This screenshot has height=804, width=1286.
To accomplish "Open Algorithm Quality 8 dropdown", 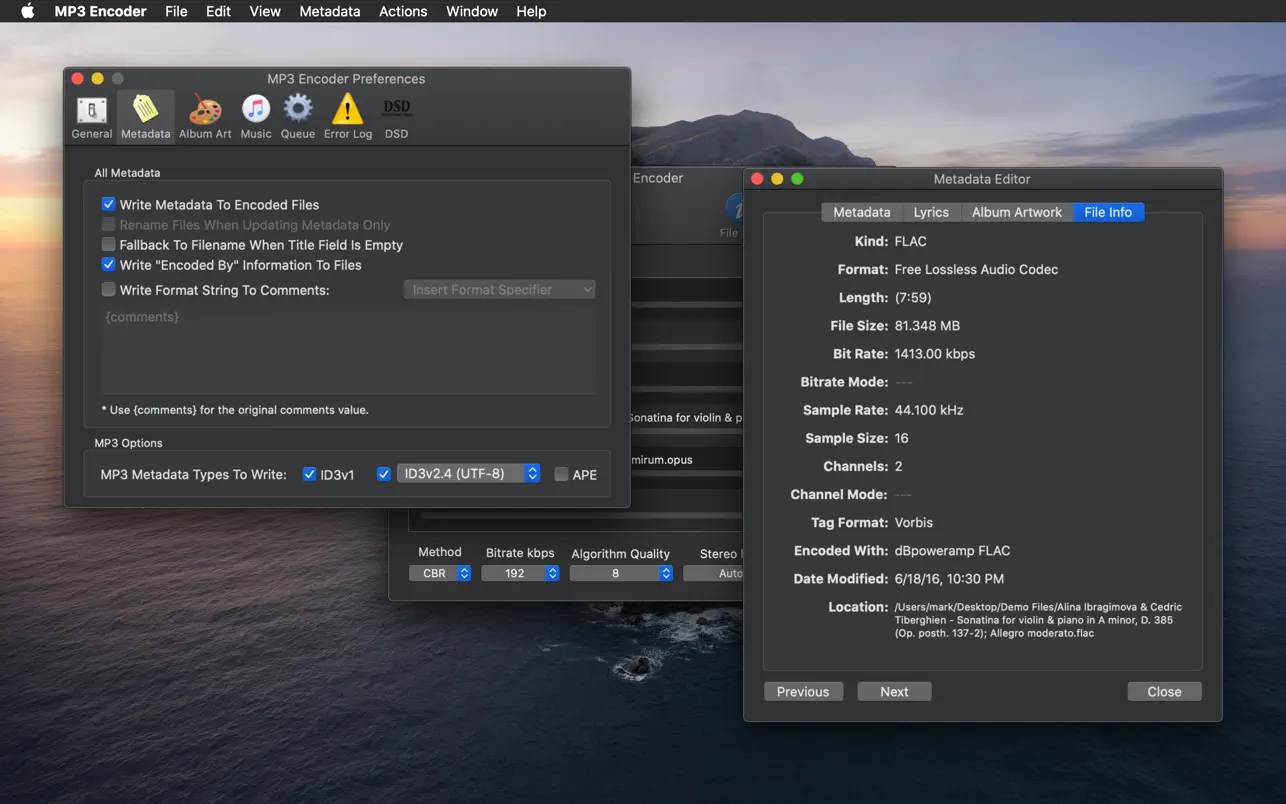I will point(621,573).
